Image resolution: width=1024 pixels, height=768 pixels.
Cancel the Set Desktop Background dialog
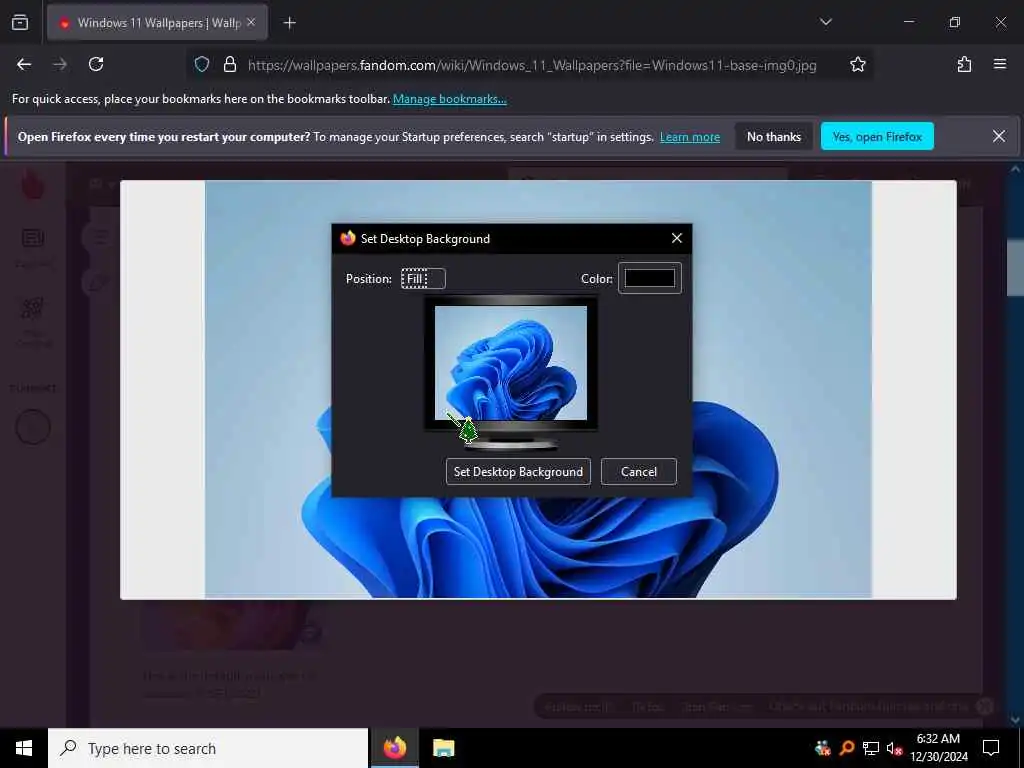pyautogui.click(x=639, y=472)
